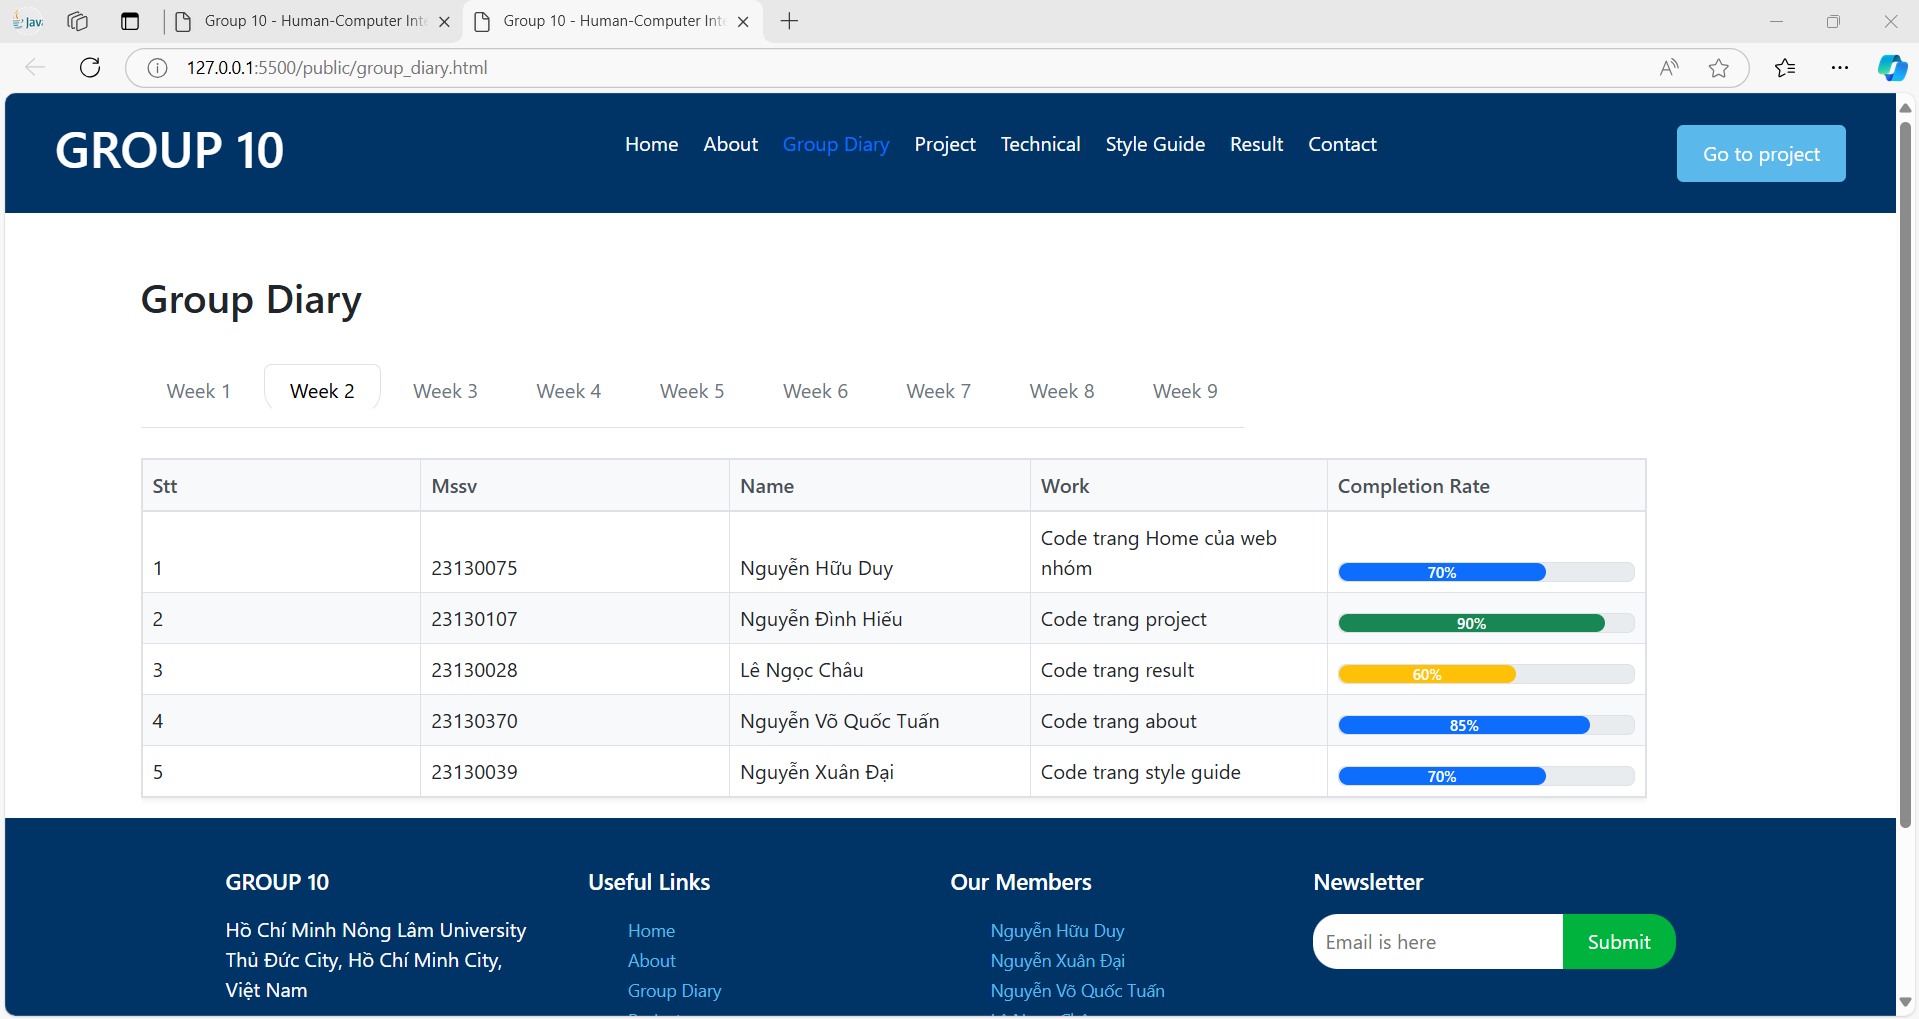
Task: Open footer member link Nguyễn Võ Quốc Tuấn
Action: 1077,990
